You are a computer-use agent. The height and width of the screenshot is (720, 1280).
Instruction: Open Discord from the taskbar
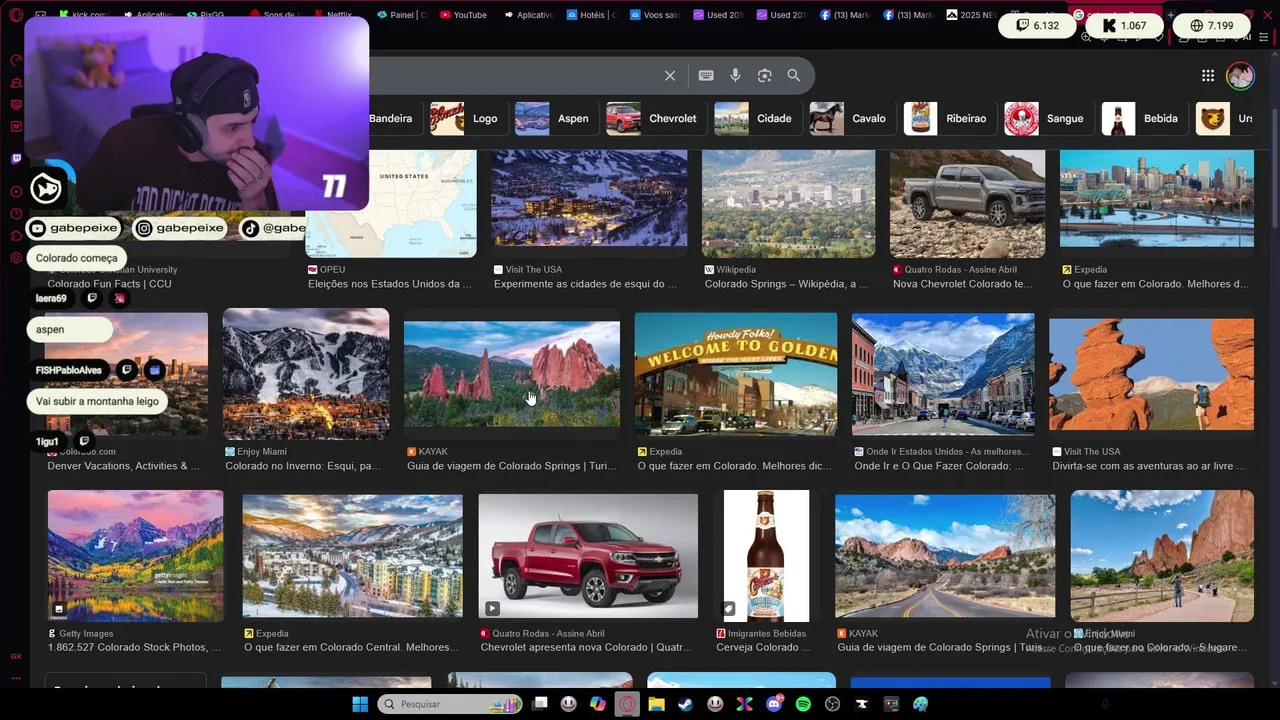click(774, 704)
